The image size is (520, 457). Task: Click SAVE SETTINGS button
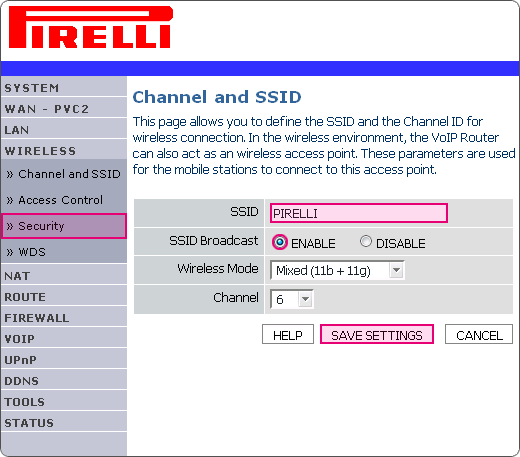coord(377,334)
